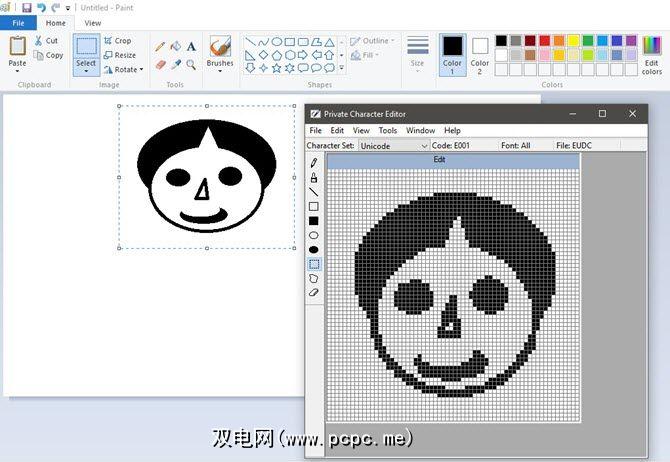Open Customize Quick Access Toolbar arrow

coord(68,8)
